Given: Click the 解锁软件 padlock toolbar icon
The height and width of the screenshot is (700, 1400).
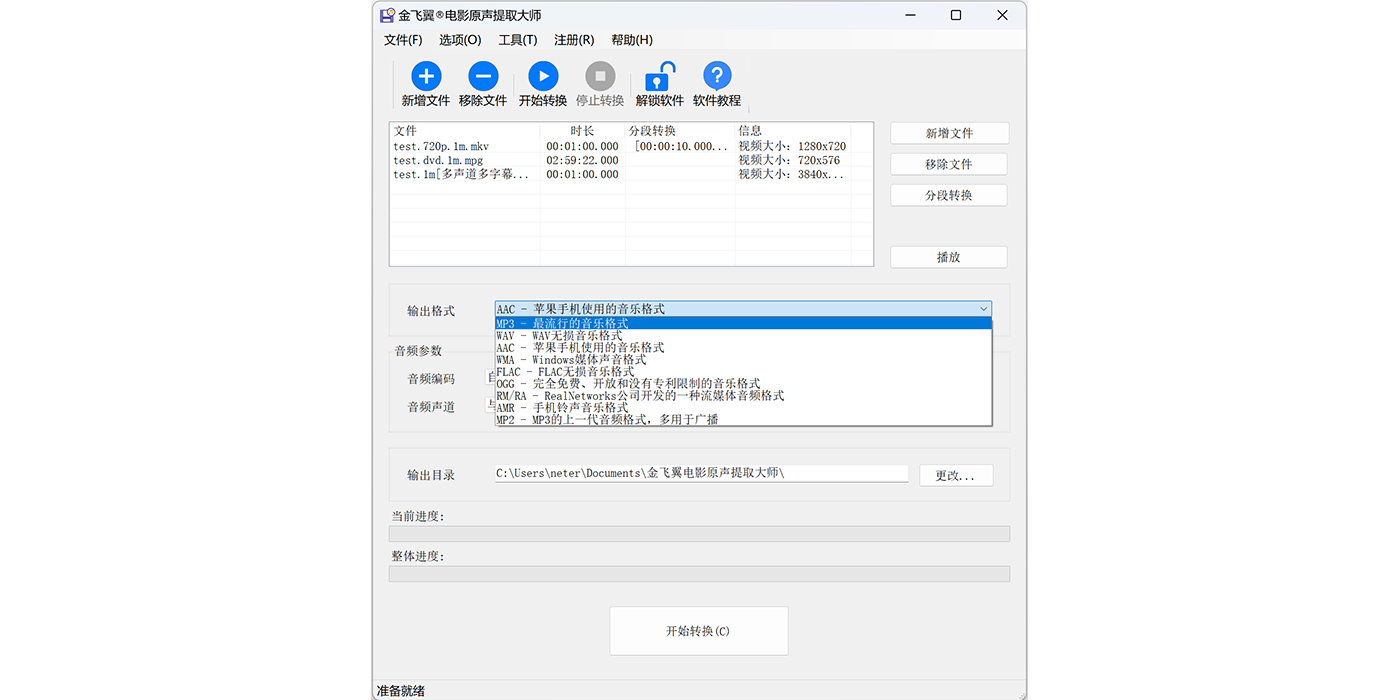Looking at the screenshot, I should click(x=660, y=76).
